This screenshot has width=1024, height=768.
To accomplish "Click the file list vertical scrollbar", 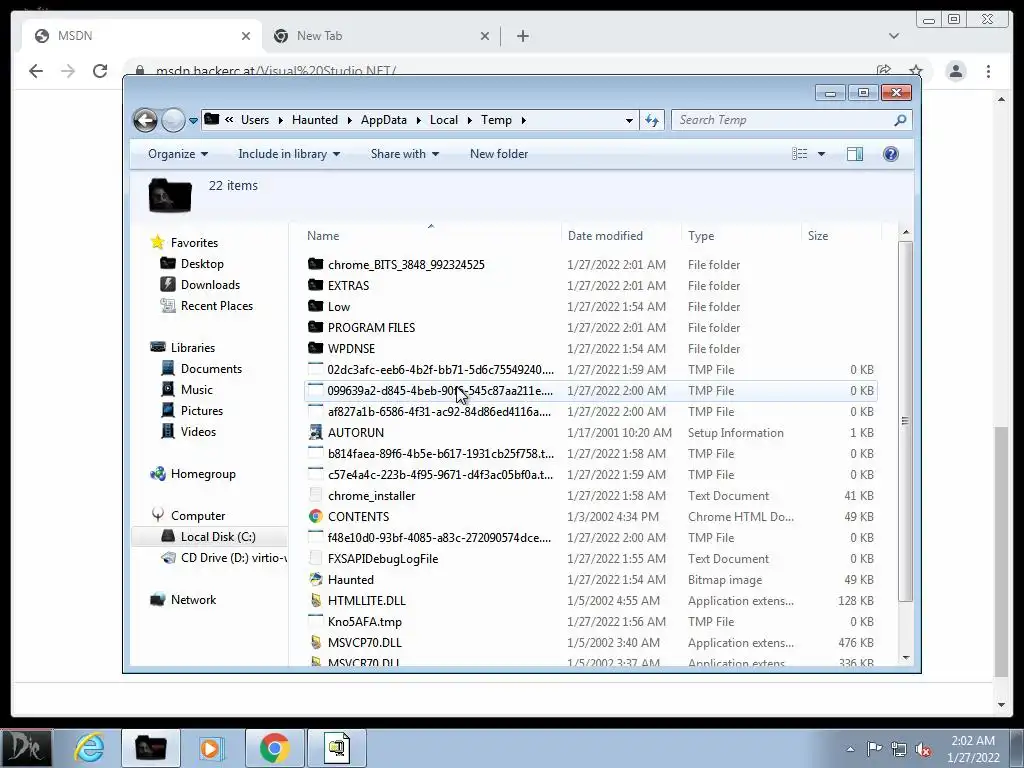I will 905,421.
